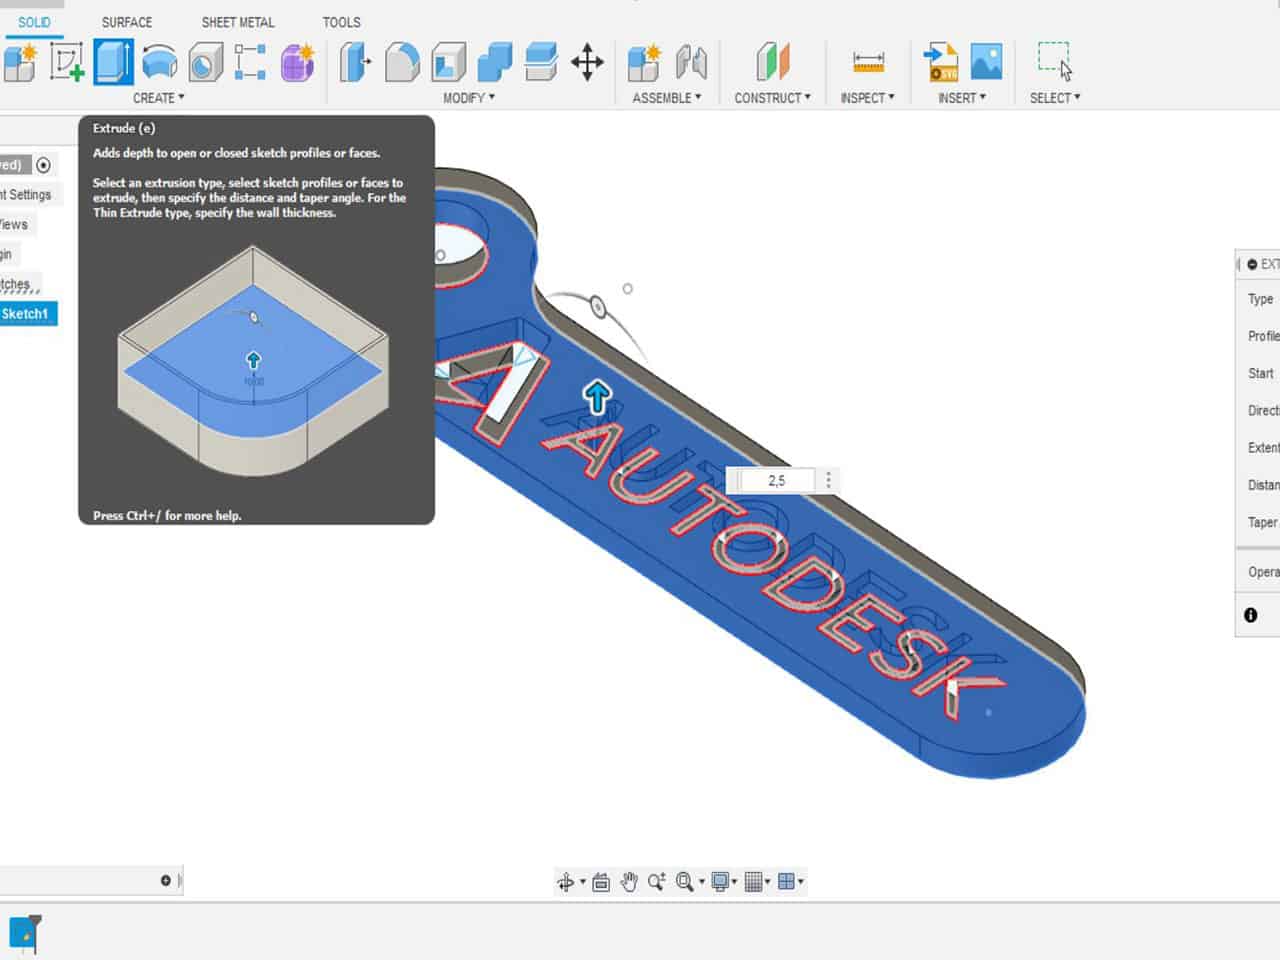This screenshot has height=960, width=1280.
Task: Activate the Move/Copy arrows tool
Action: coord(587,62)
